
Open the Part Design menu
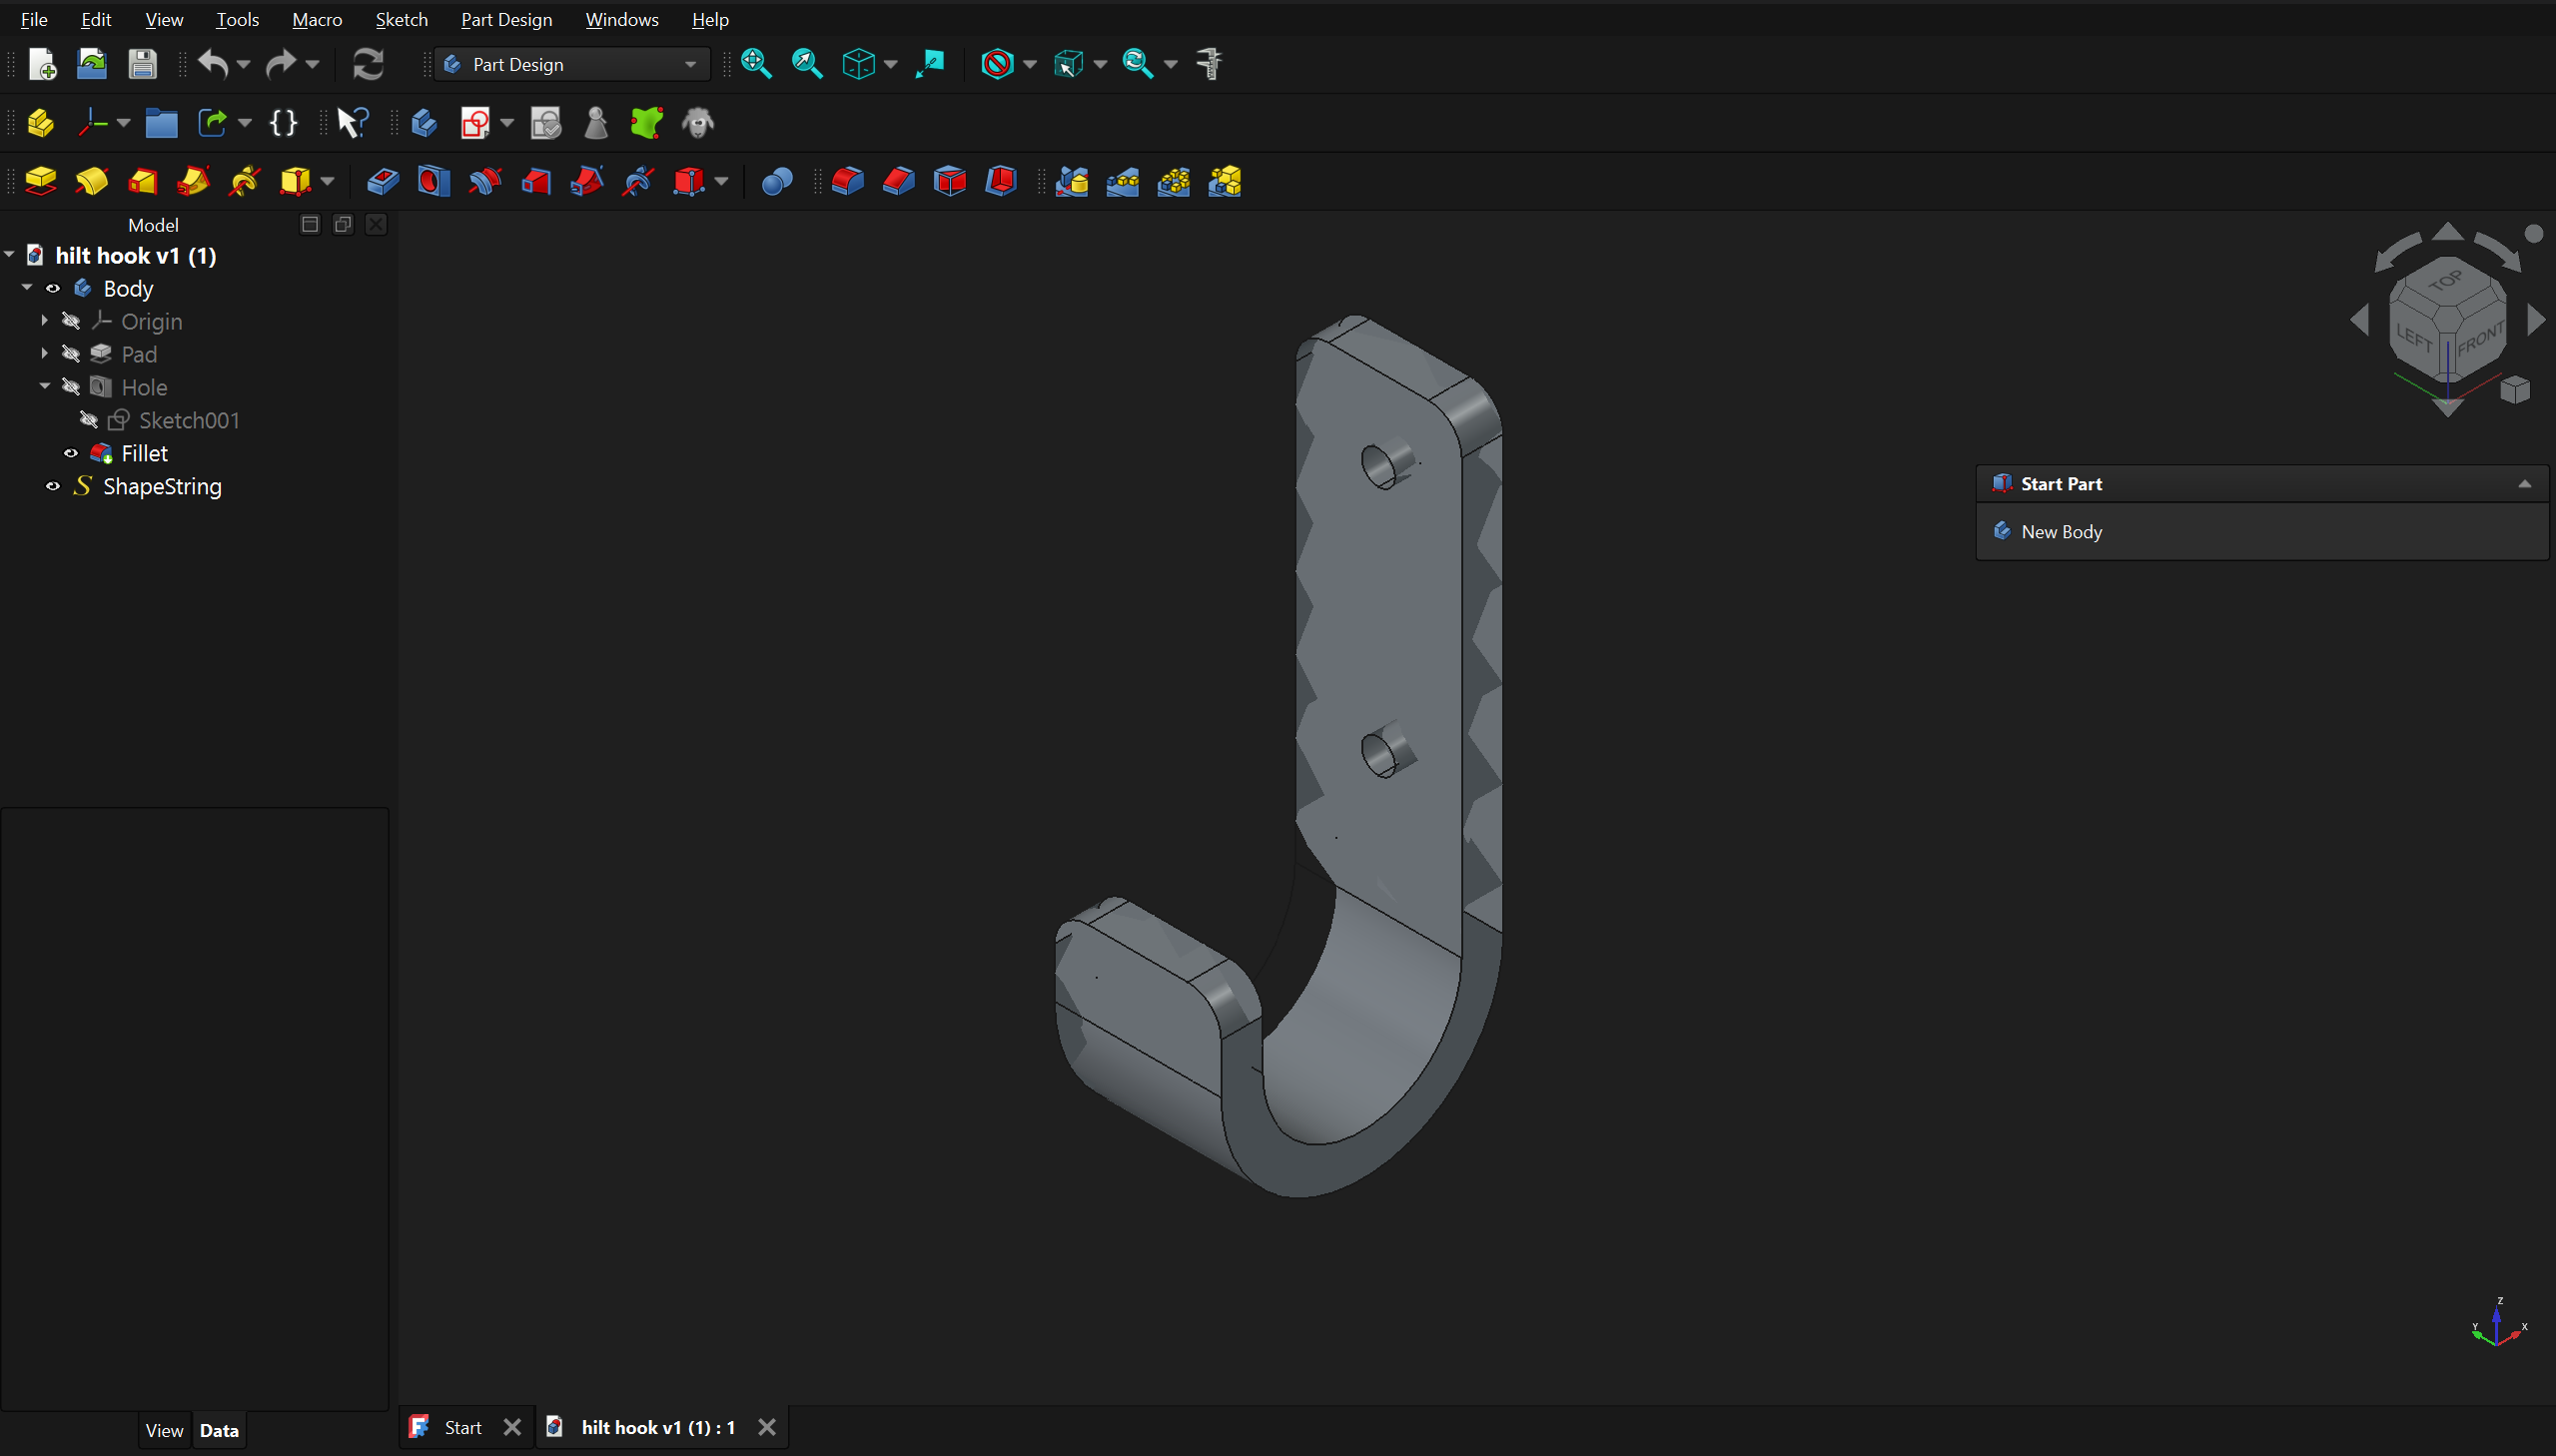pos(506,20)
